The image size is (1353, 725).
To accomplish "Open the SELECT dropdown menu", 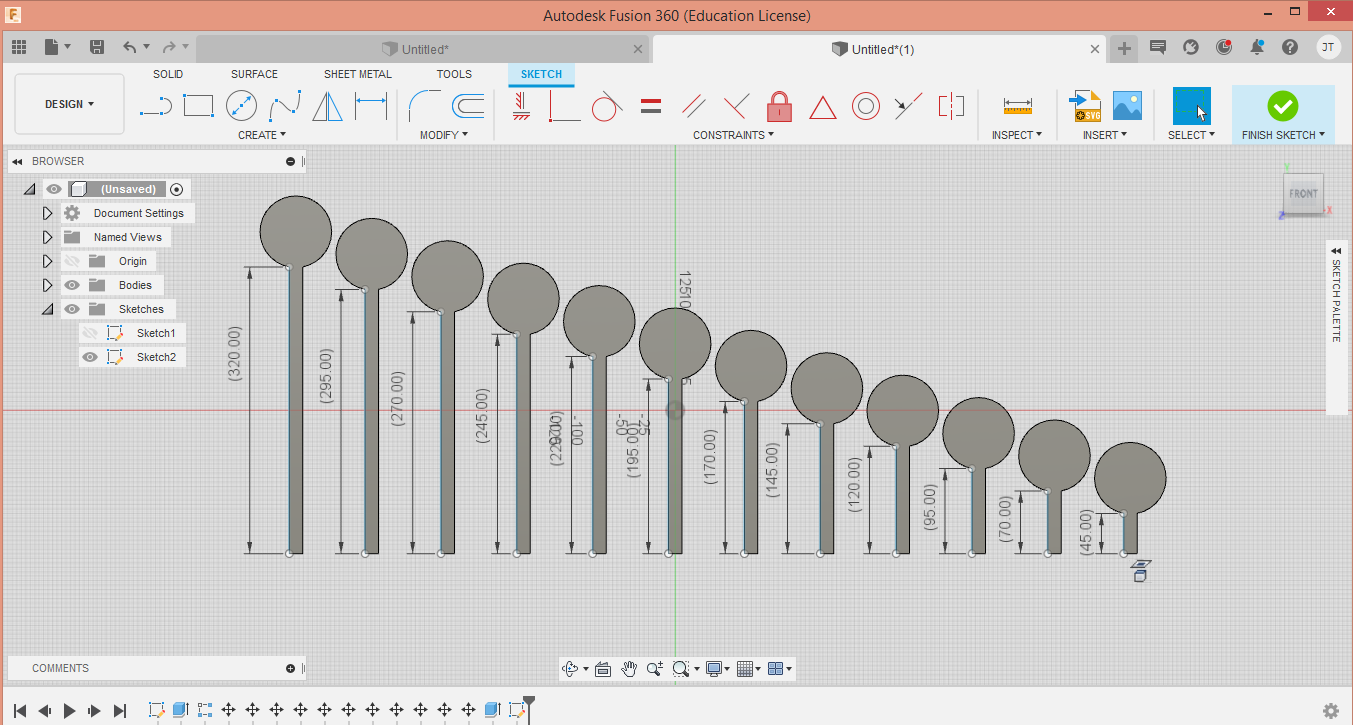I will [x=1192, y=135].
